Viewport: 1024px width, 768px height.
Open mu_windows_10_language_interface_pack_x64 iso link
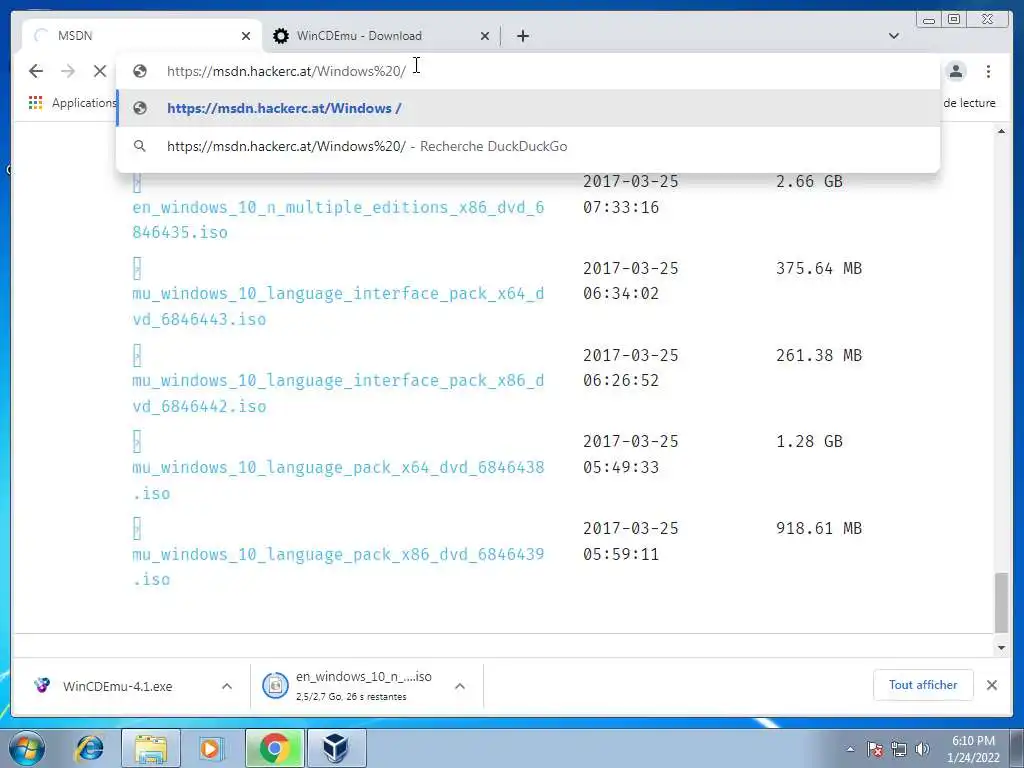338,306
